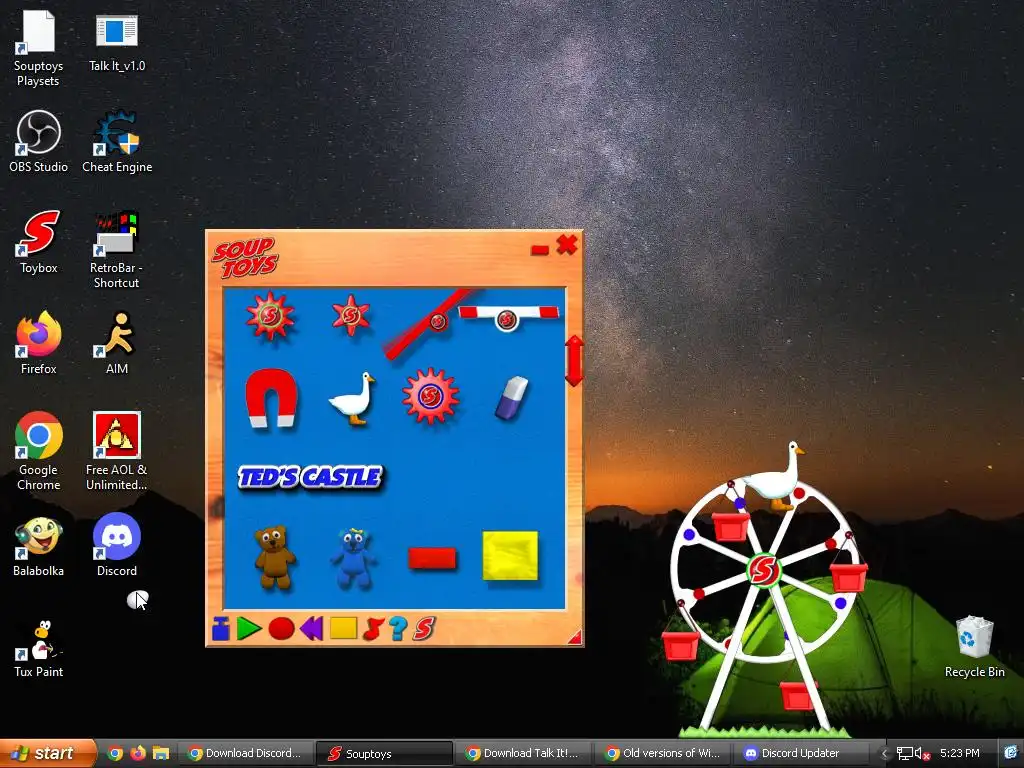Select the Recycle Bin icon

(x=974, y=646)
